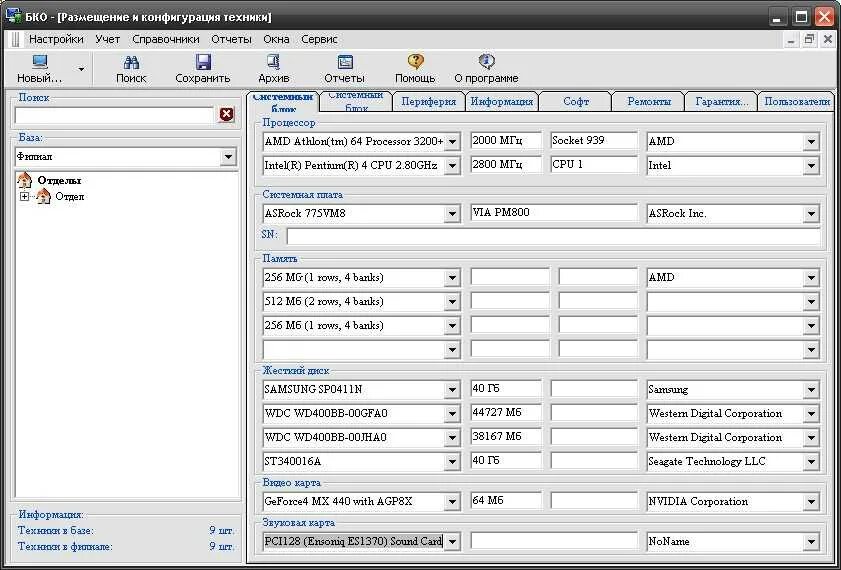Open the Филиал база dropdown
This screenshot has height=570, width=841.
(228, 157)
